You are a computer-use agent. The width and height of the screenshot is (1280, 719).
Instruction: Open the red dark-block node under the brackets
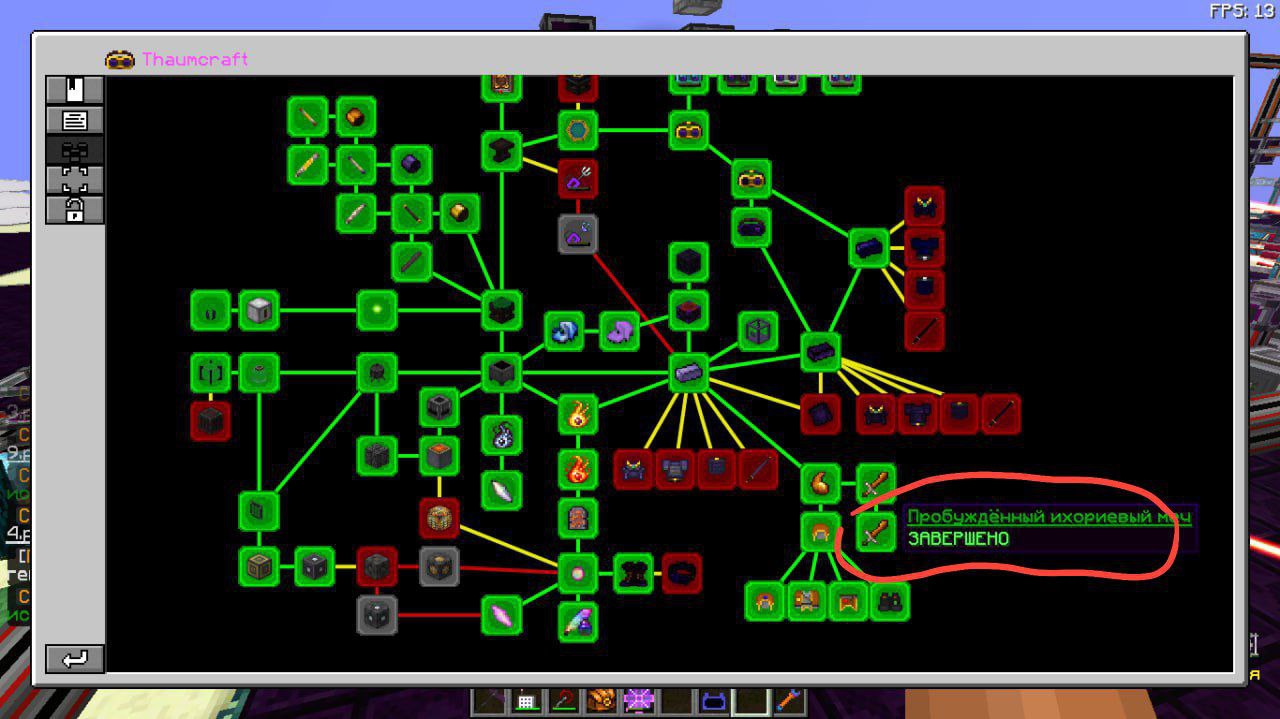(211, 421)
